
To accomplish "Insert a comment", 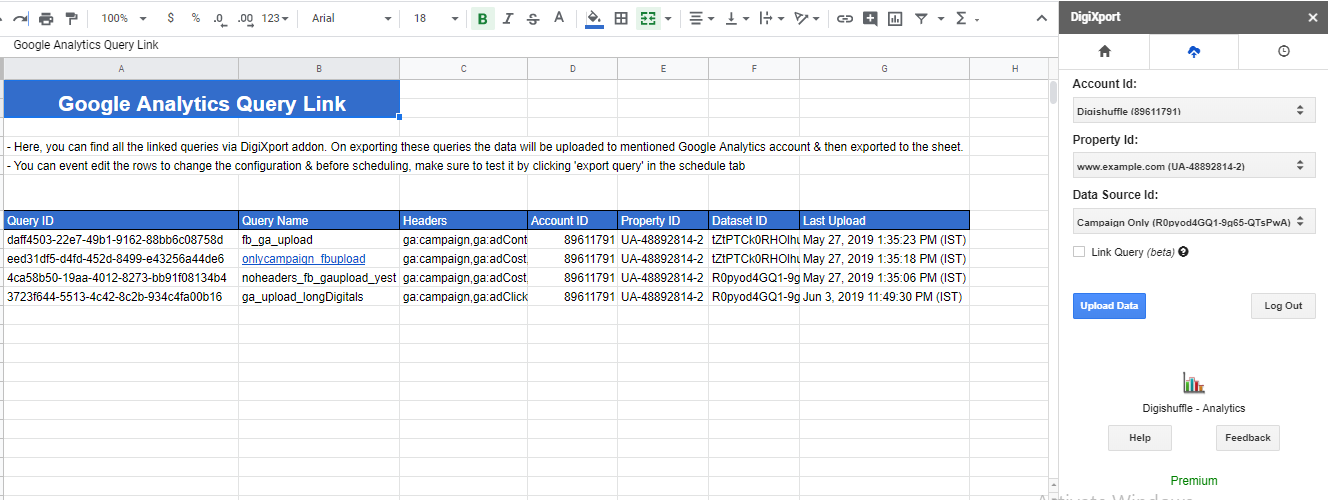I will click(870, 18).
